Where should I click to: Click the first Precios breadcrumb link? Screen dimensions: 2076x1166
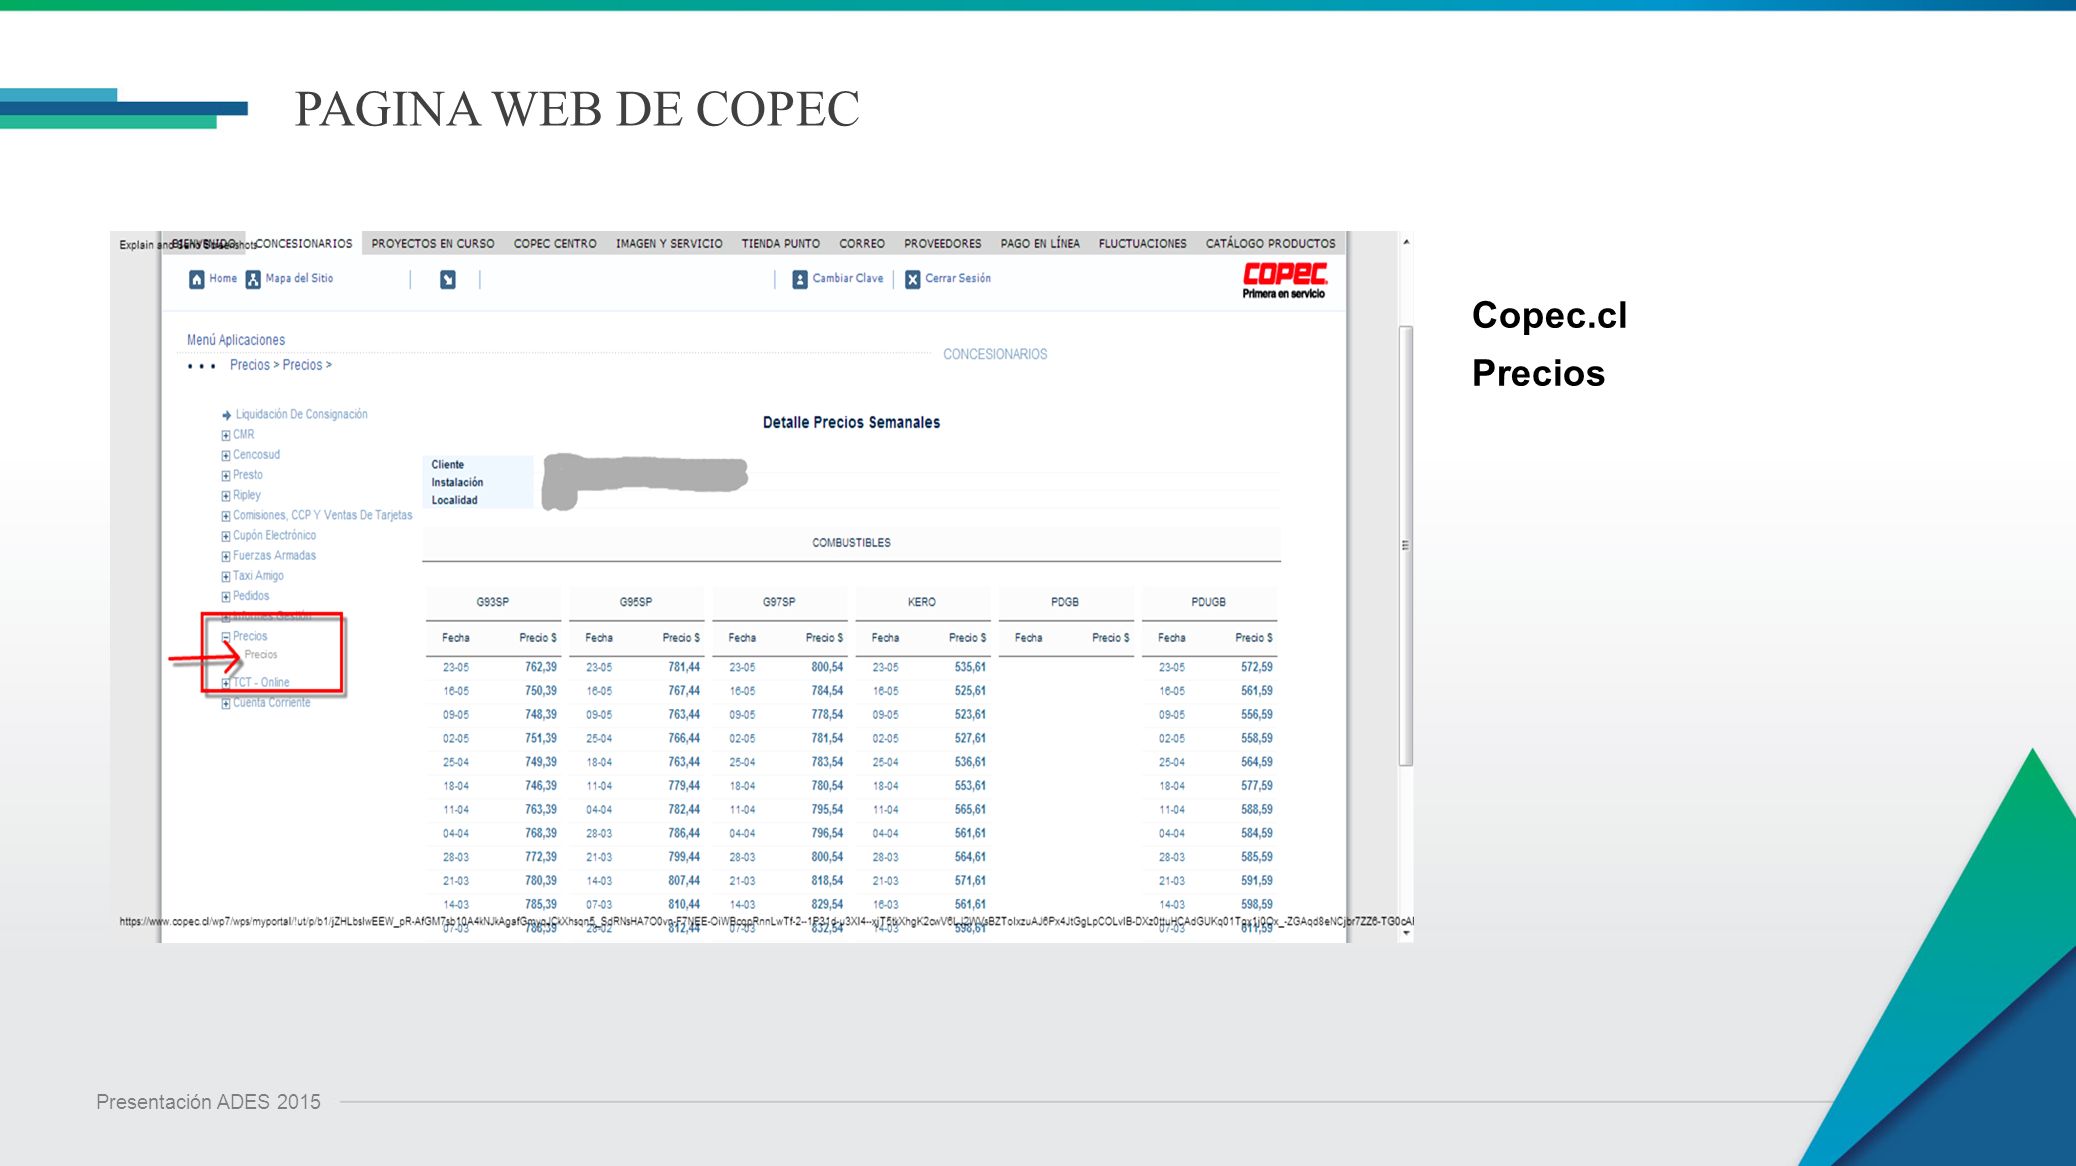250,365
